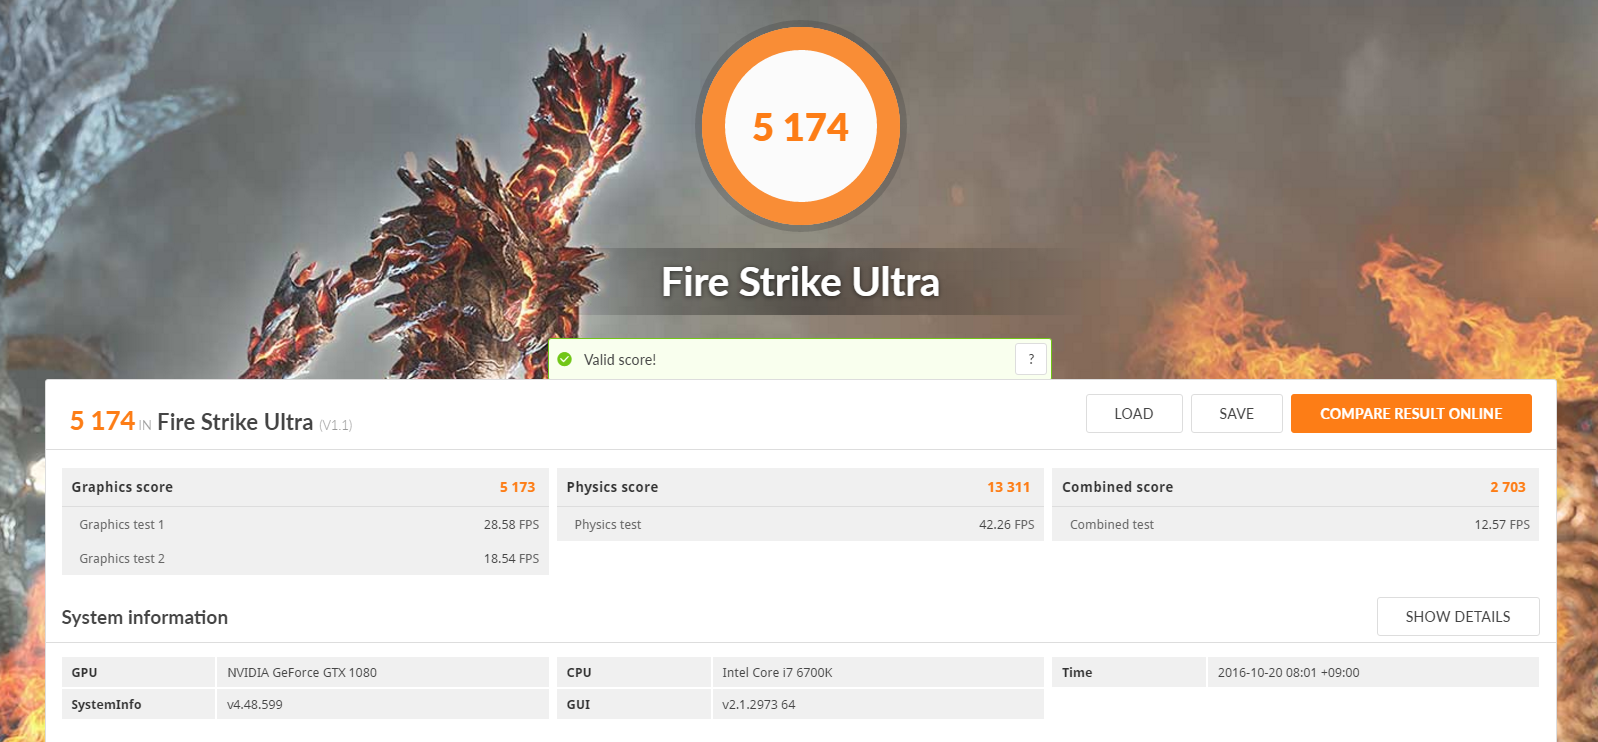
Task: Click the orange 5 174 score circle
Action: click(800, 127)
